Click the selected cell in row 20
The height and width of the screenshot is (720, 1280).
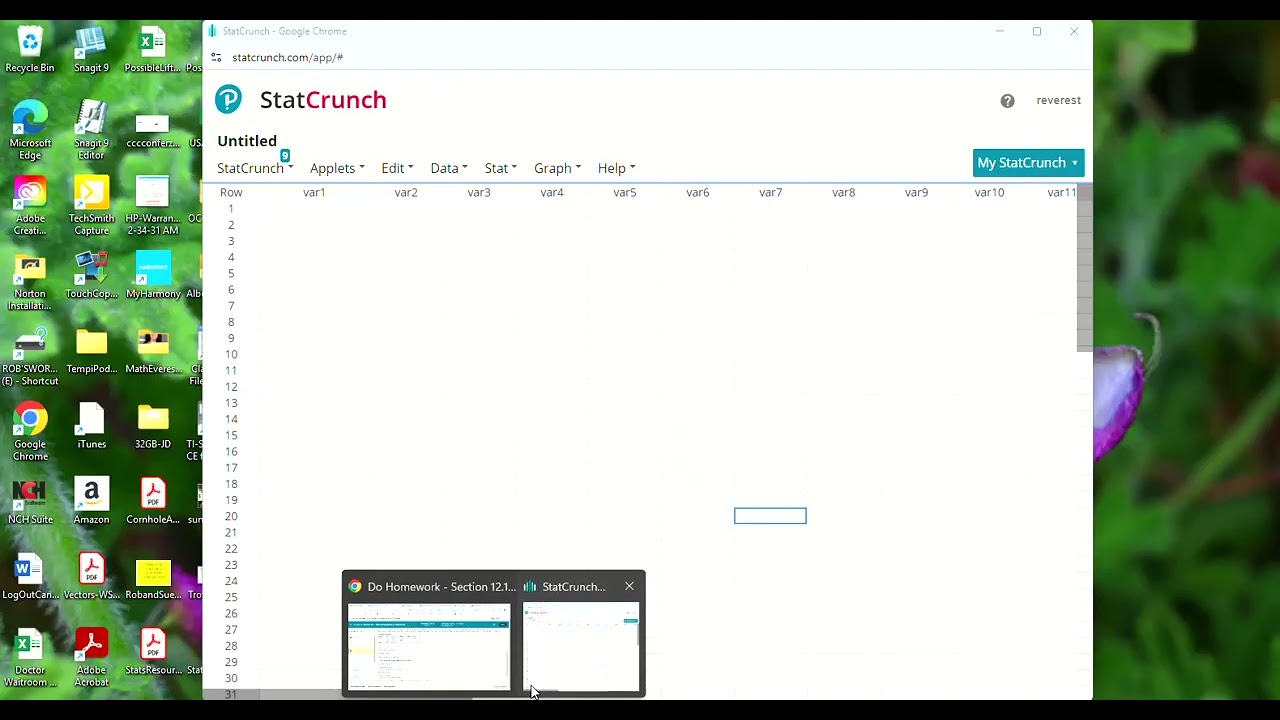point(770,516)
